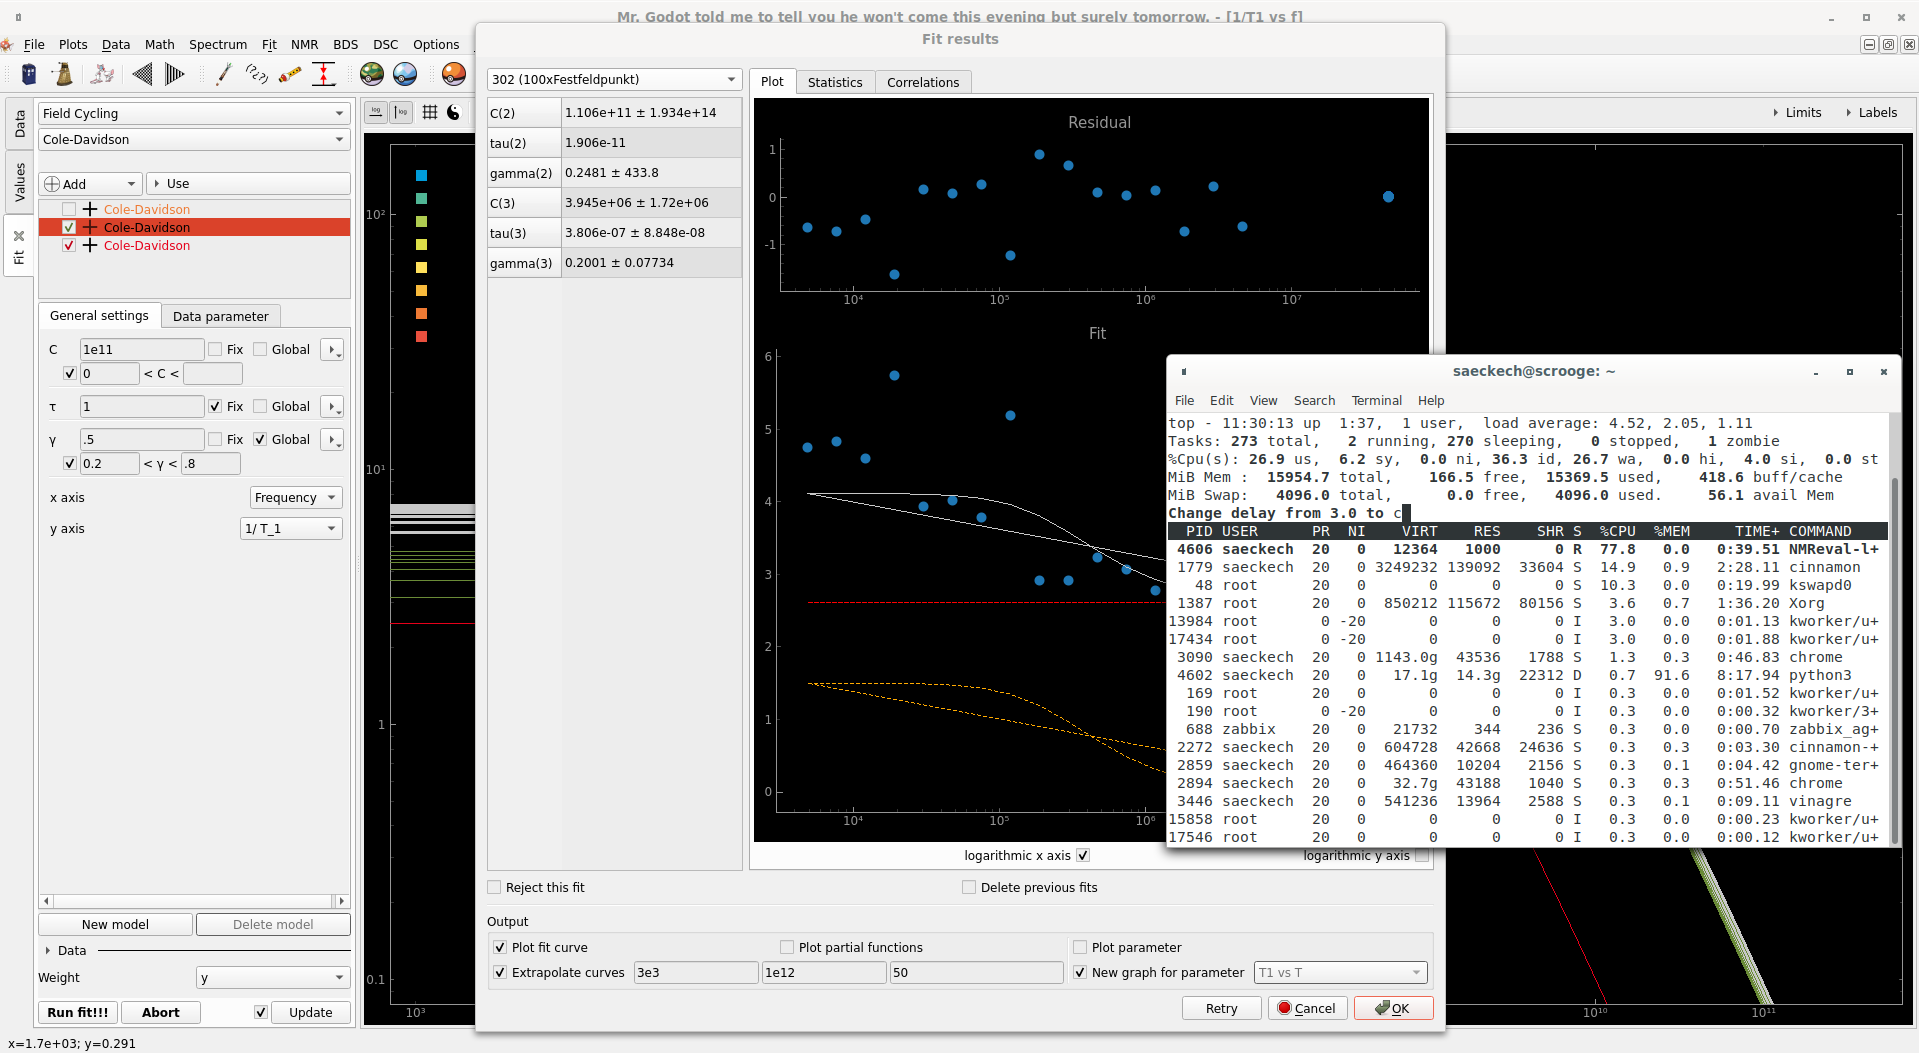This screenshot has width=1919, height=1053.
Task: Enable the Reject this fit checkbox
Action: tap(494, 887)
